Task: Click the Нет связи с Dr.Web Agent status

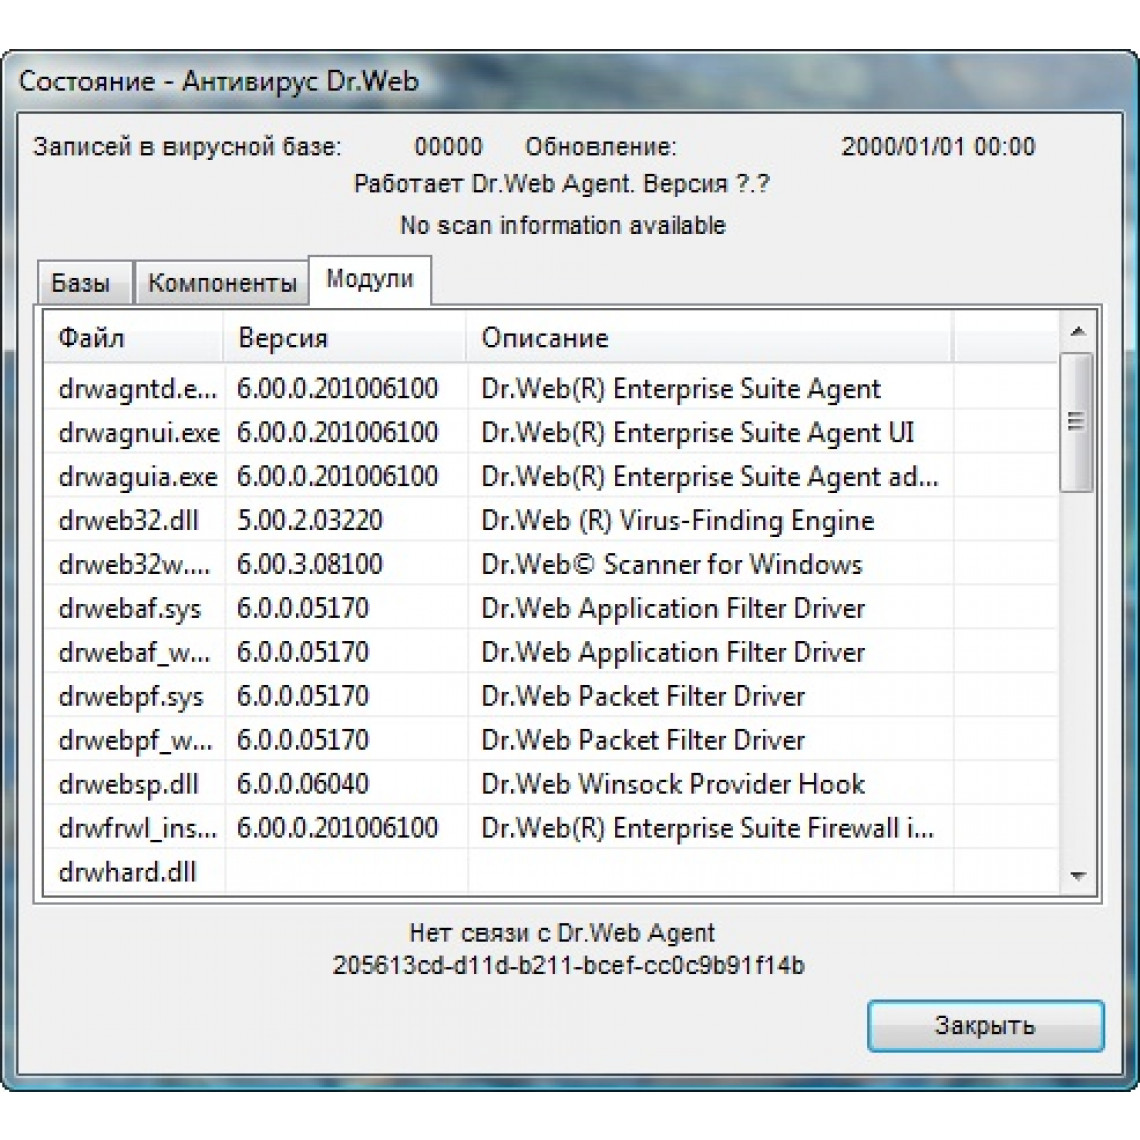Action: click(562, 933)
